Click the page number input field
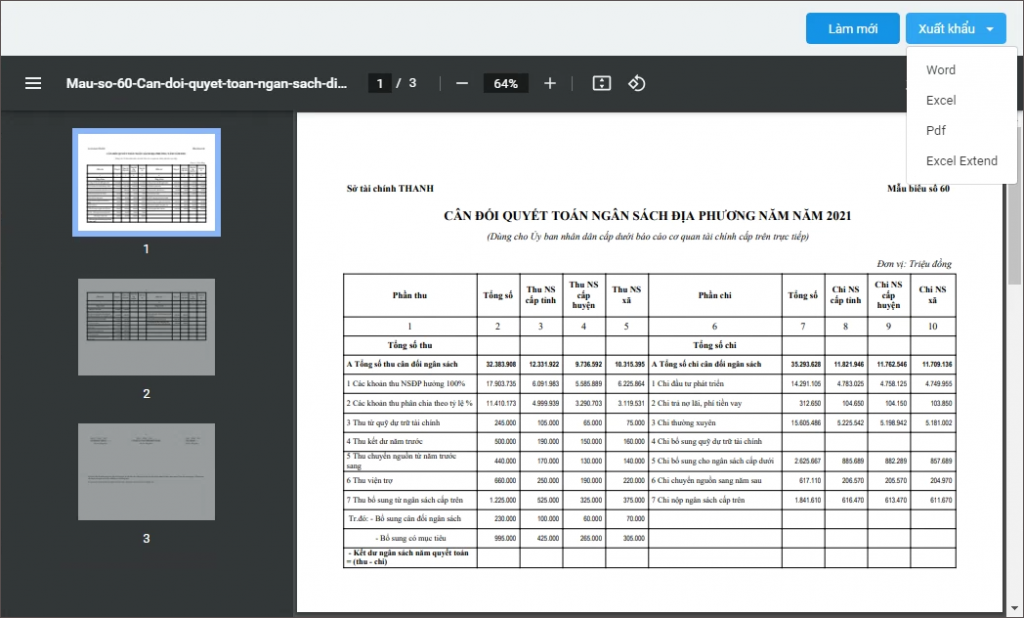 (381, 83)
